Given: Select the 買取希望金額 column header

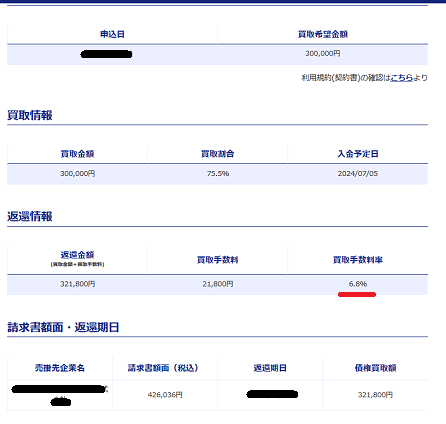Looking at the screenshot, I should [323, 34].
